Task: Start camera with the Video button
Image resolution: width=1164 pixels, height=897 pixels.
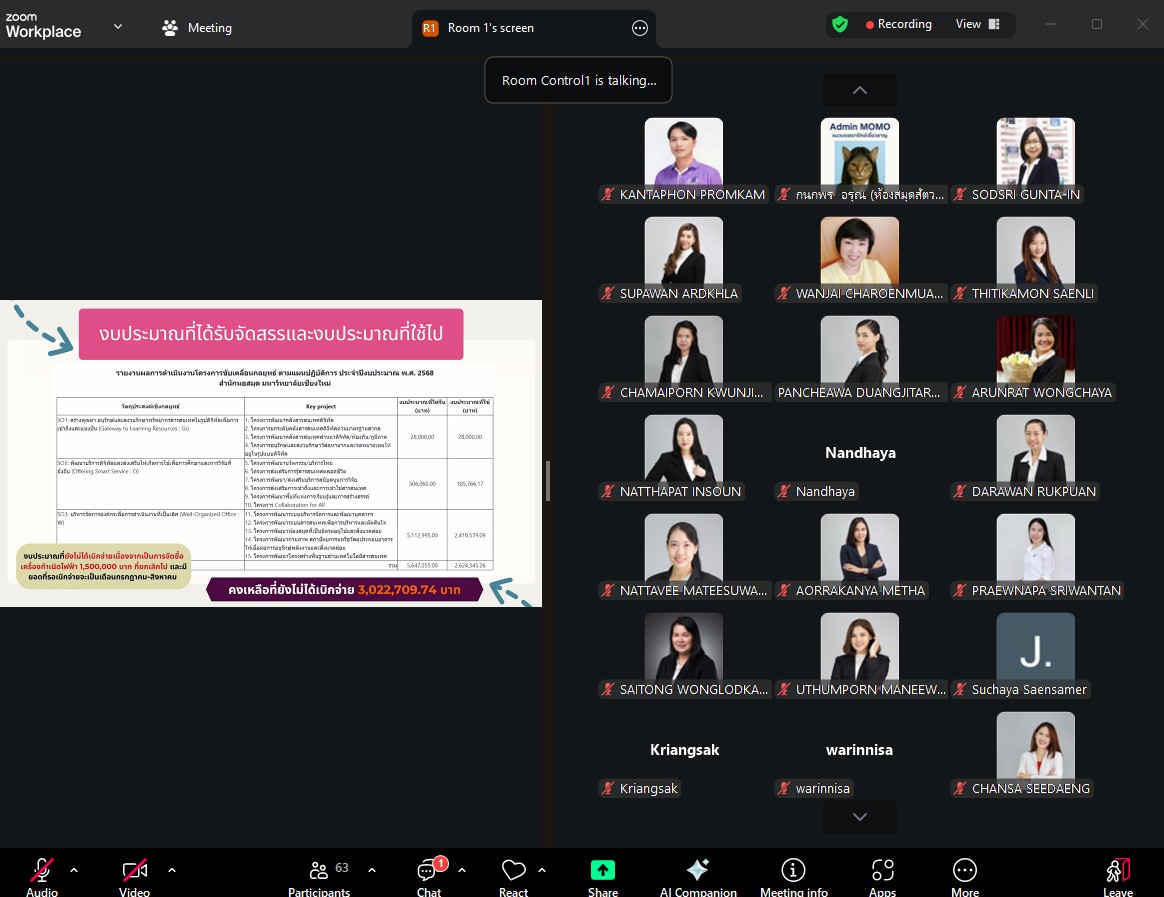Action: click(134, 877)
